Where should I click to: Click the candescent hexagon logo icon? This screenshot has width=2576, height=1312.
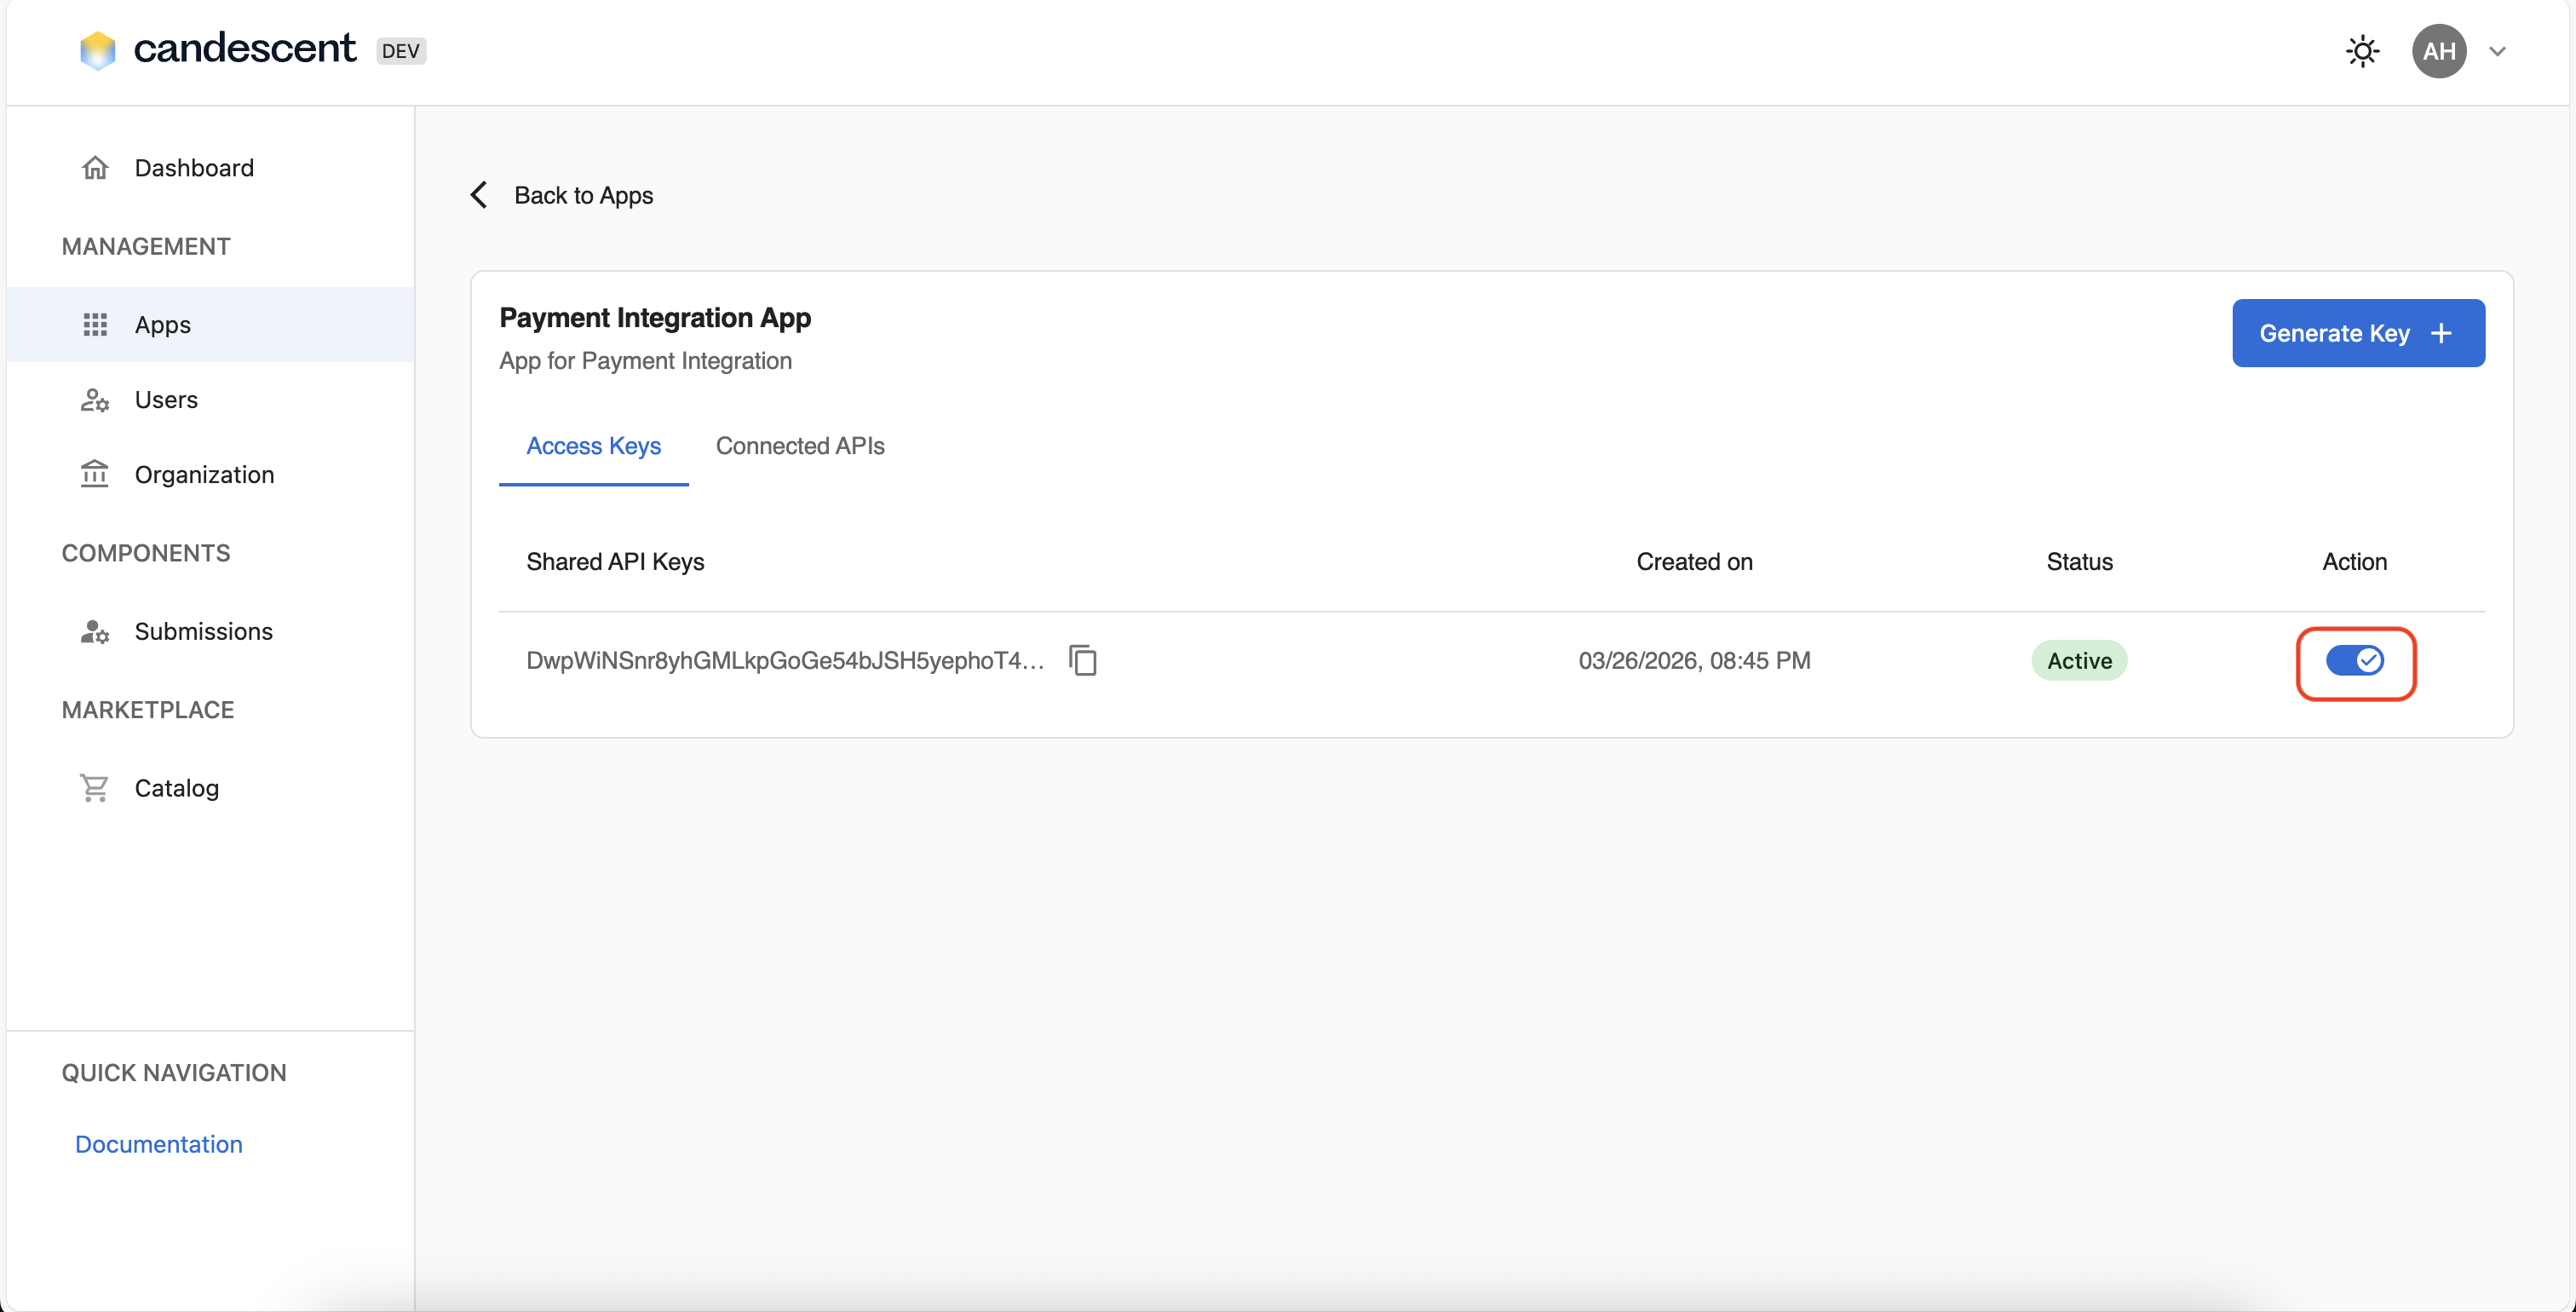(97, 50)
